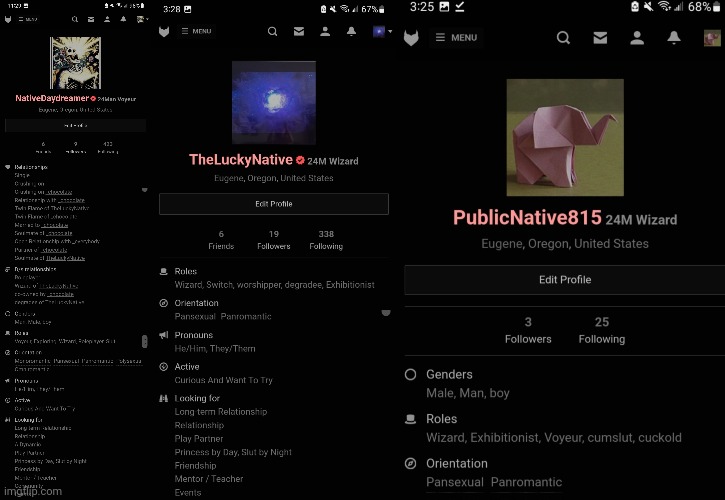The height and width of the screenshot is (500, 725).
Task: Tap the bell notifications icon above PublicNative815
Action: tap(674, 38)
